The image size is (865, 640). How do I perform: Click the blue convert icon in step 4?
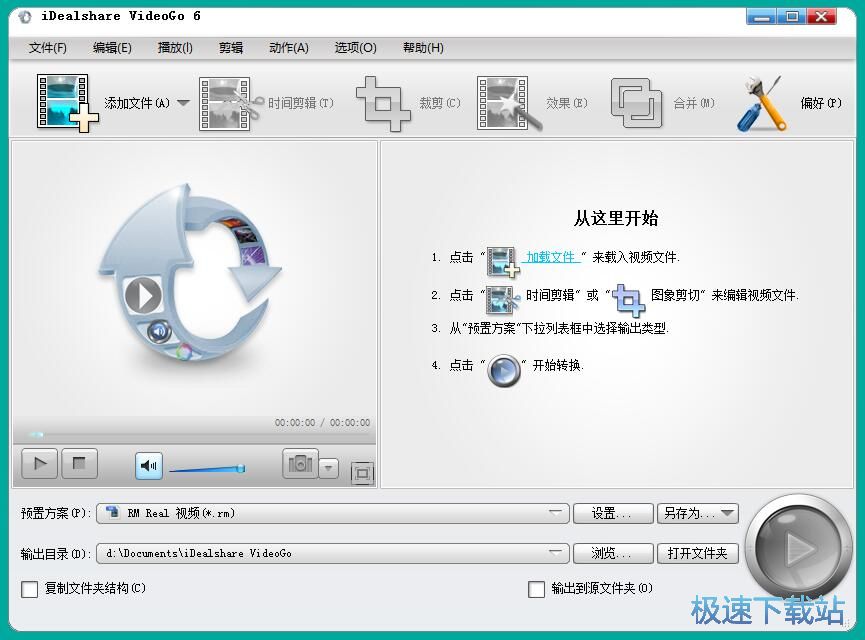(504, 370)
